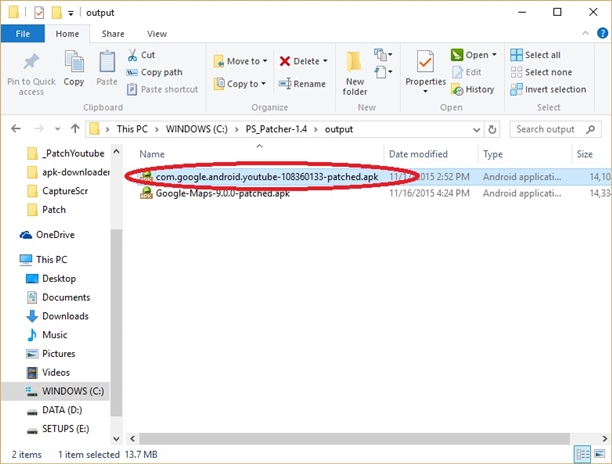The image size is (612, 464).
Task: Switch to the Home tab
Action: [67, 34]
